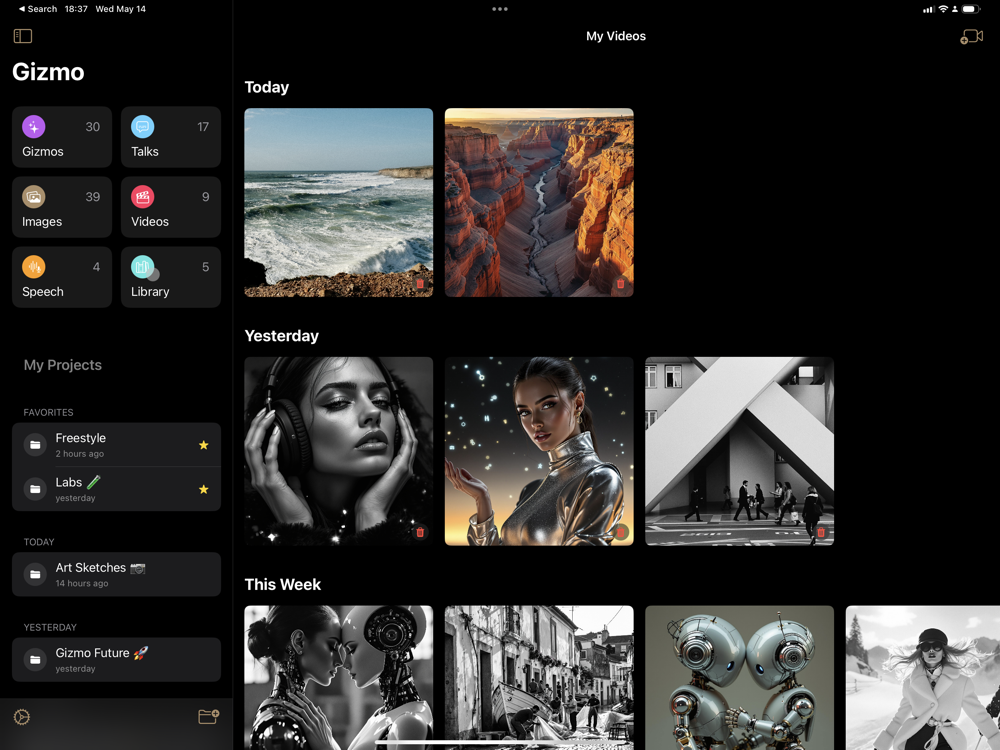
Task: Open the Freestyle project row
Action: tap(116, 445)
